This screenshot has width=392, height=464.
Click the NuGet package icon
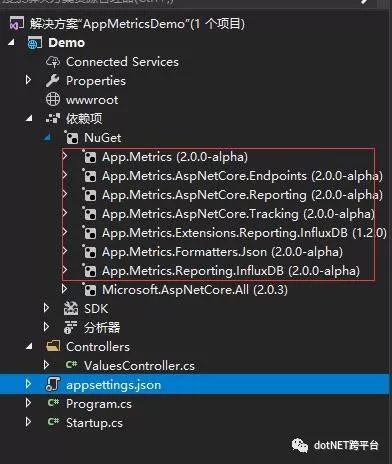point(71,137)
